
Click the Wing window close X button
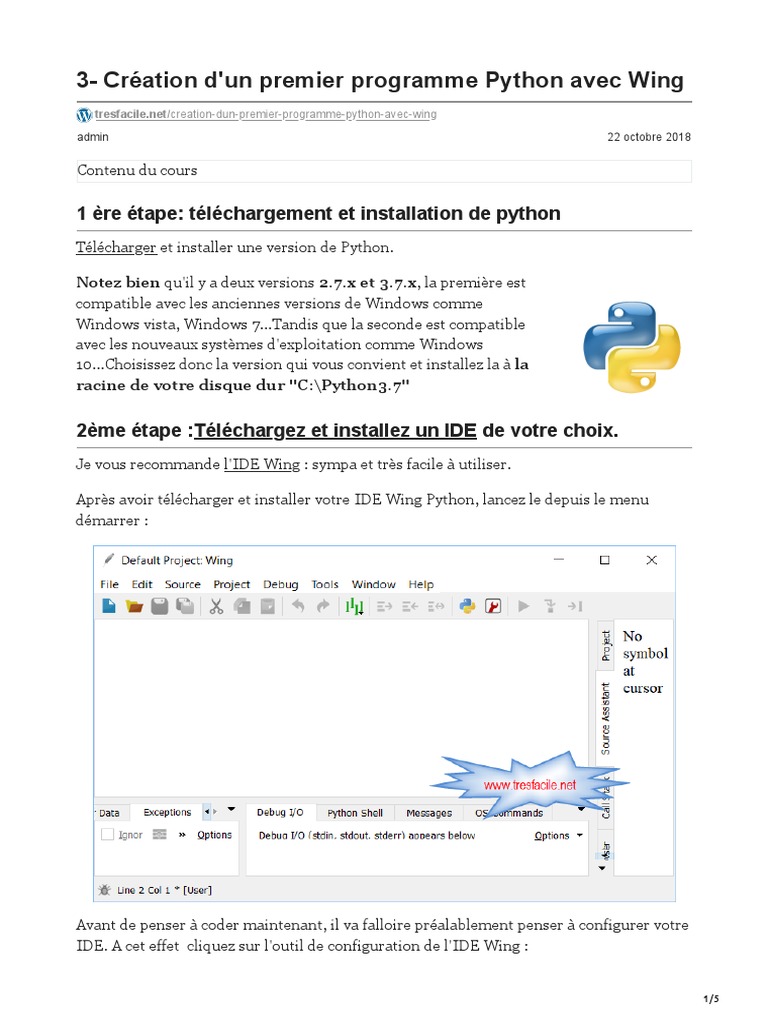click(x=651, y=560)
